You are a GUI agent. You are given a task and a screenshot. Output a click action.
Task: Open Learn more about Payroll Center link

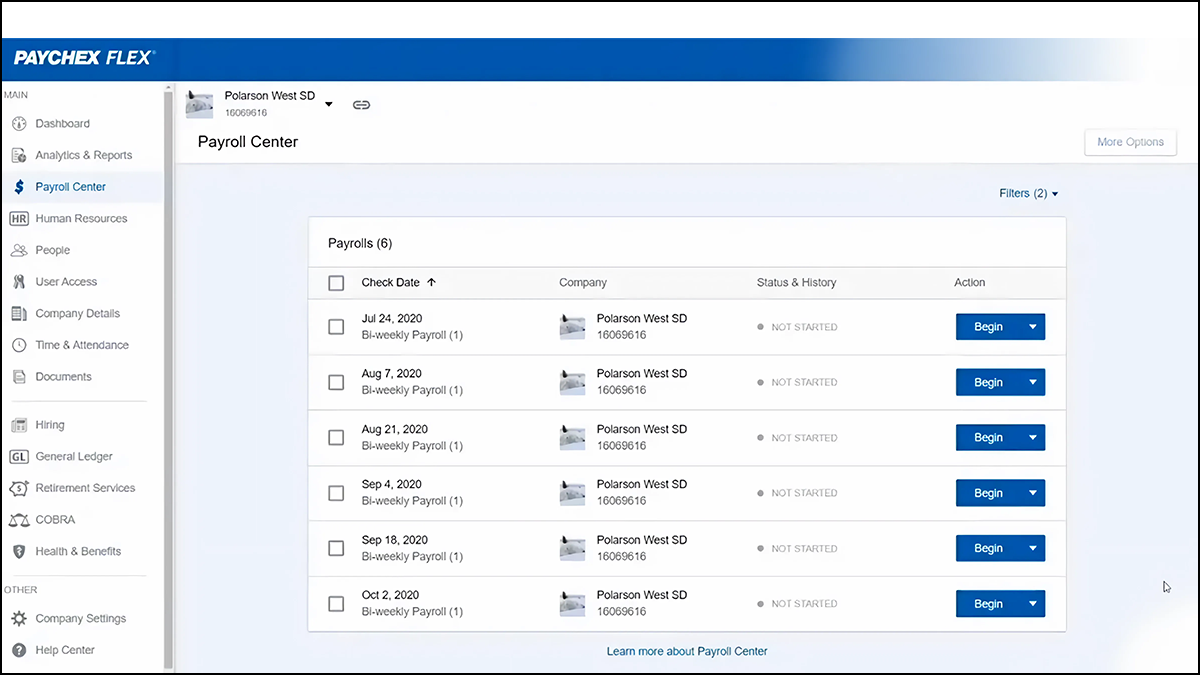pos(687,651)
